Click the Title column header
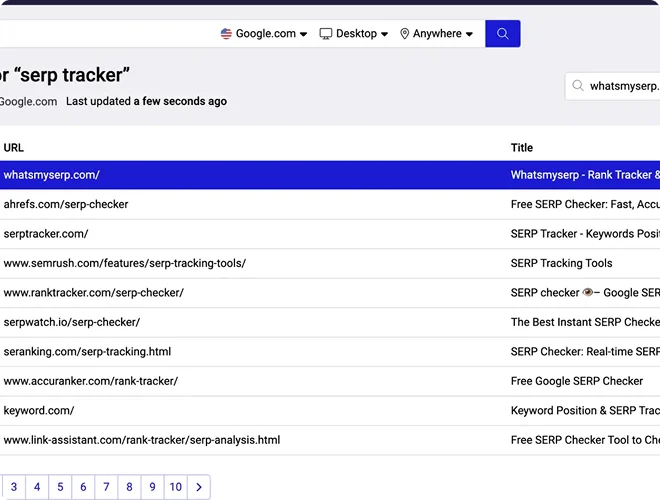Image resolution: width=660 pixels, height=500 pixels. coord(522,148)
